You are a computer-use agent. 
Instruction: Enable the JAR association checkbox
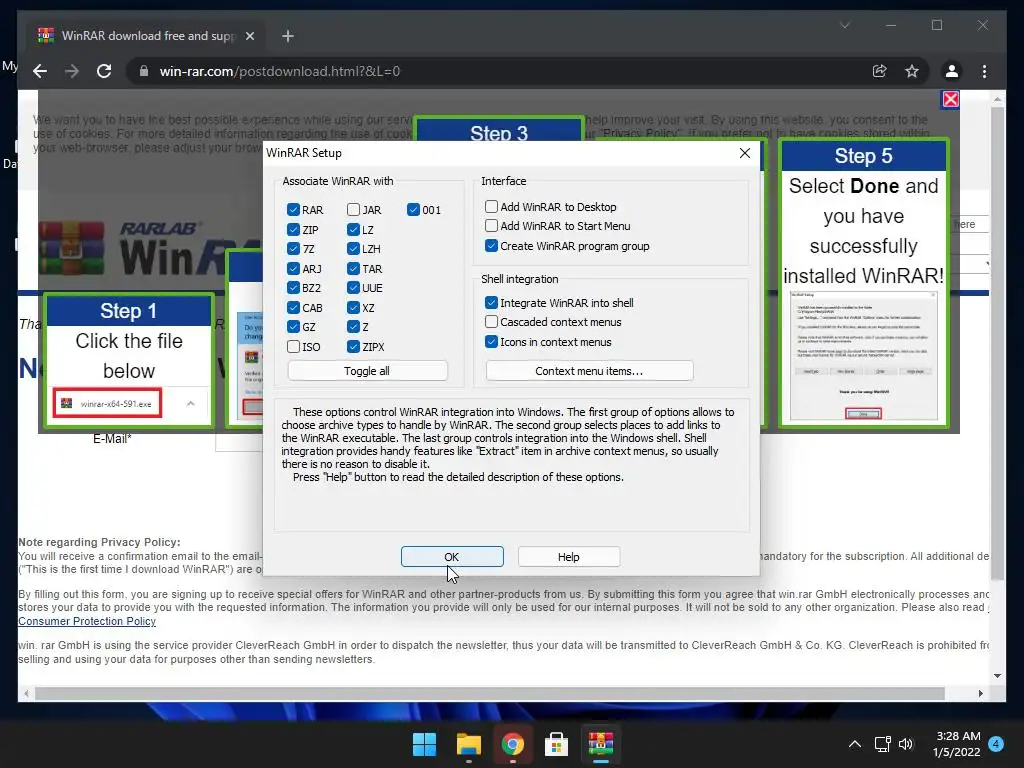click(353, 210)
